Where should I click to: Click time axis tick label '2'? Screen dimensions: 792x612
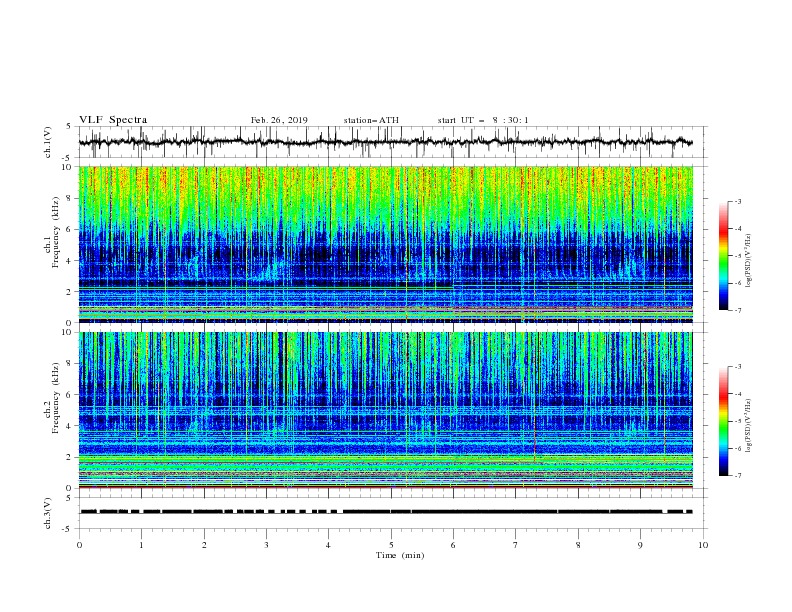[204, 545]
